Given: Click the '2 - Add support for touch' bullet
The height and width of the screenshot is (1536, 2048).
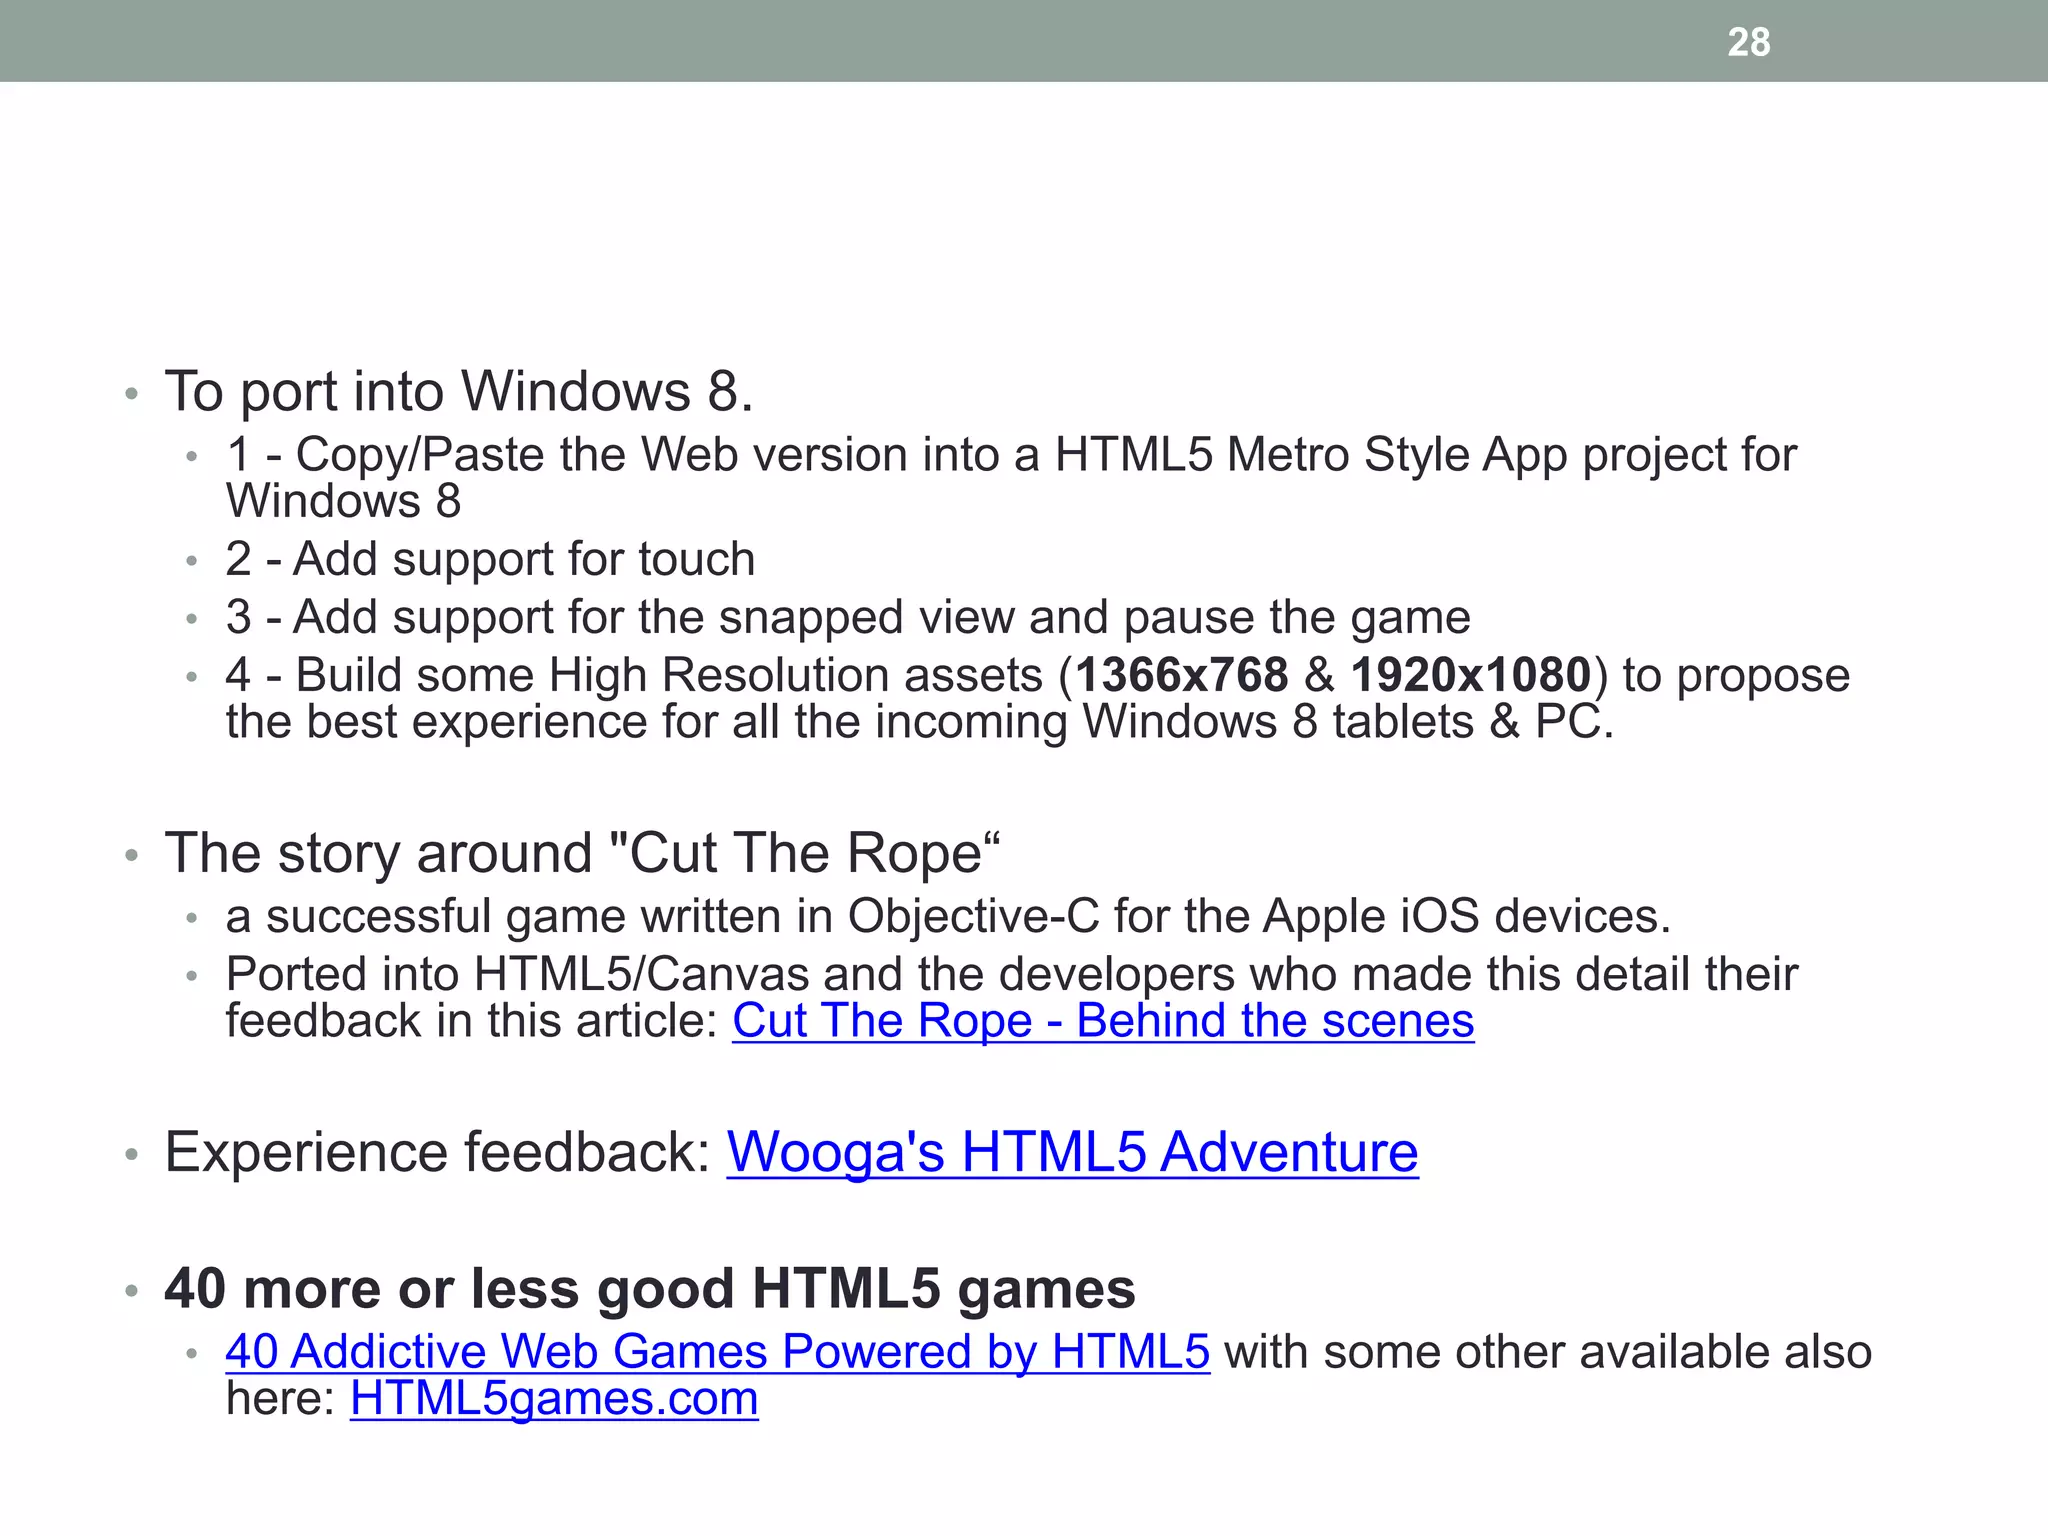Looking at the screenshot, I should [490, 559].
